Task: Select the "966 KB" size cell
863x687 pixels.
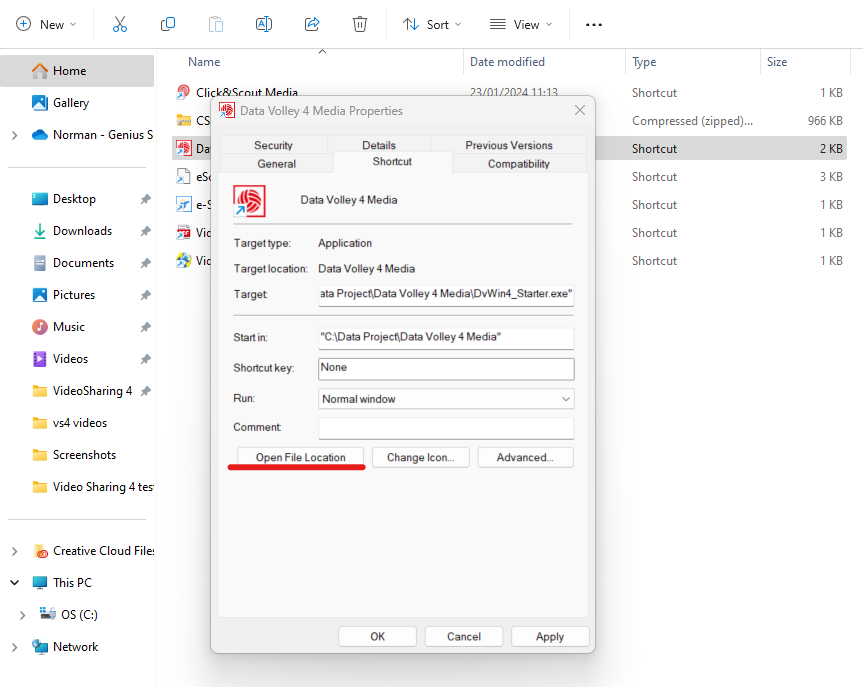Action: coord(825,121)
